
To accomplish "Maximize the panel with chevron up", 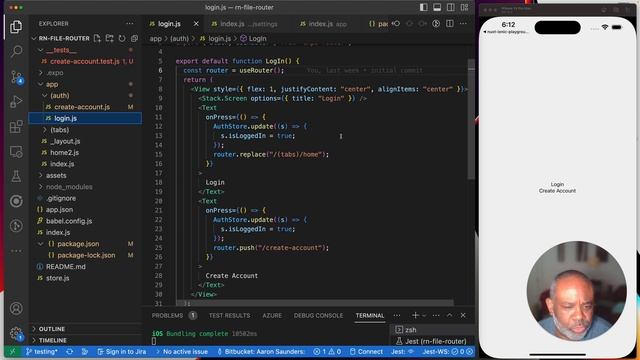I will pos(449,315).
